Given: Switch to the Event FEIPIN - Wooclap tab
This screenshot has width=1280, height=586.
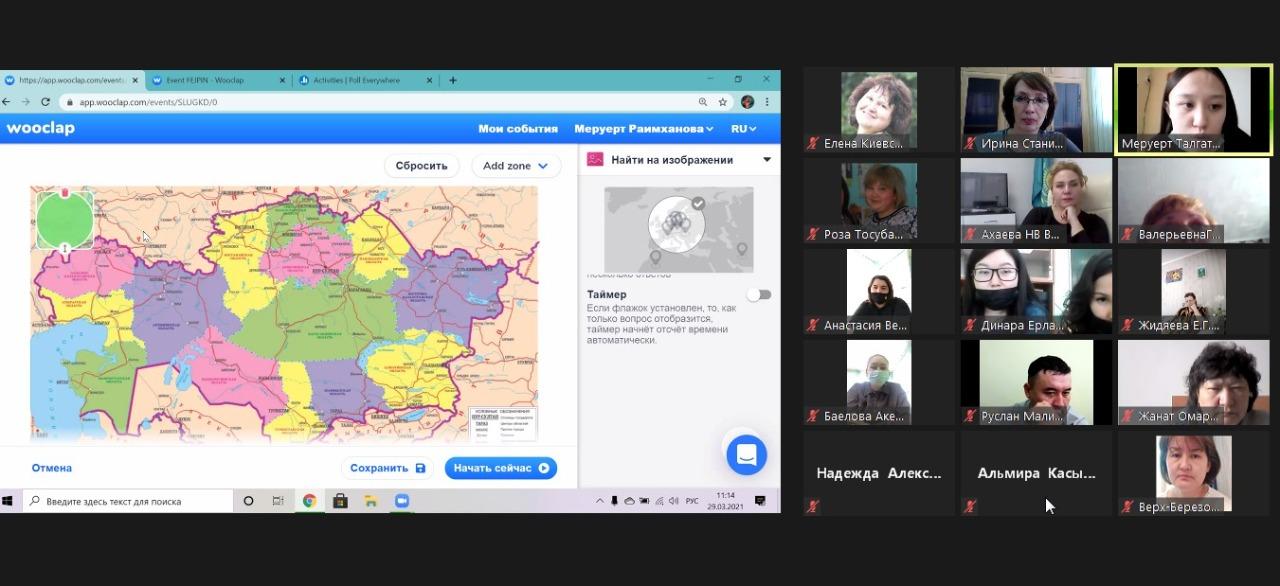Looking at the screenshot, I should pos(219,80).
